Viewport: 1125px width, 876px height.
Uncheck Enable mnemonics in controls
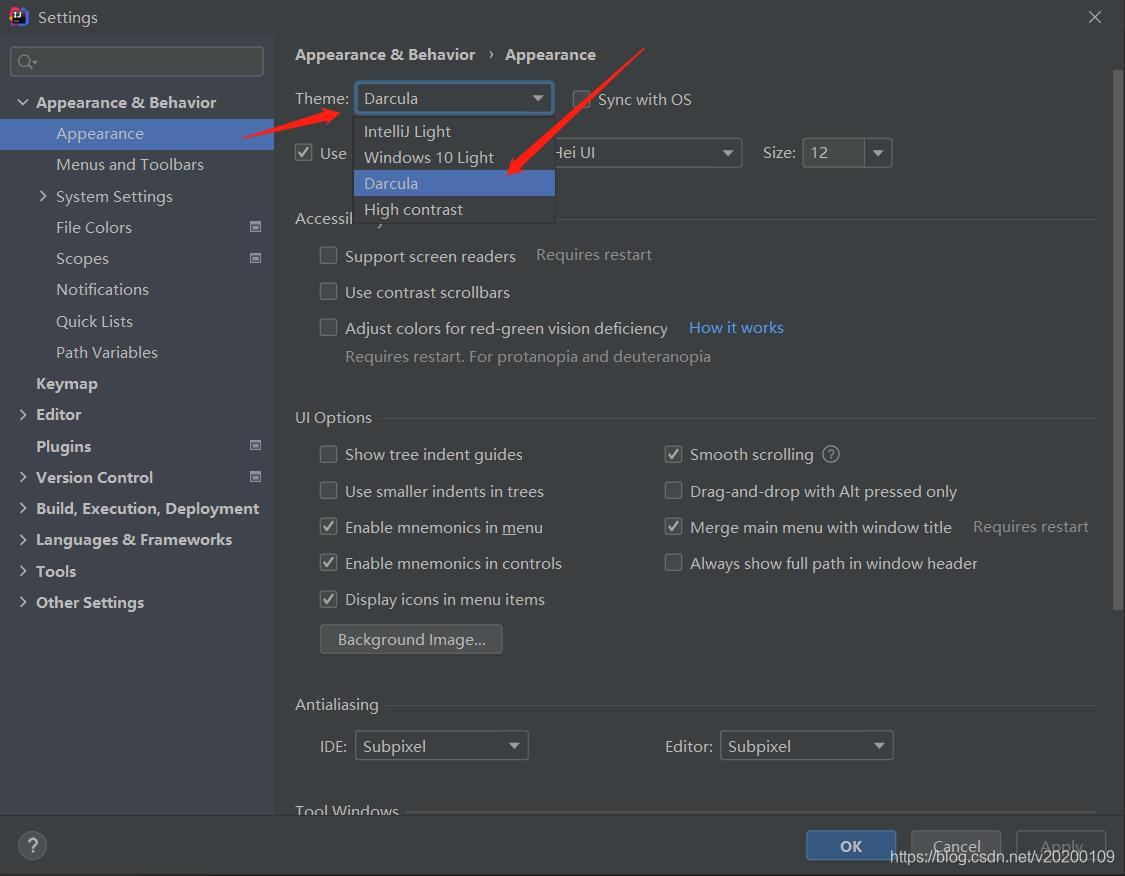[x=328, y=562]
